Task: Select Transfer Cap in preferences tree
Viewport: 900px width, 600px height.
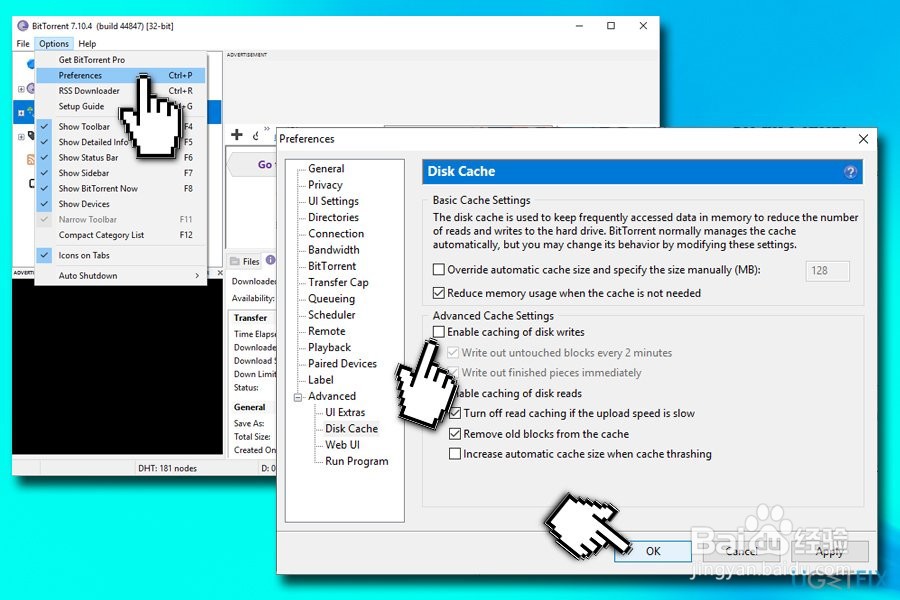Action: pos(338,282)
